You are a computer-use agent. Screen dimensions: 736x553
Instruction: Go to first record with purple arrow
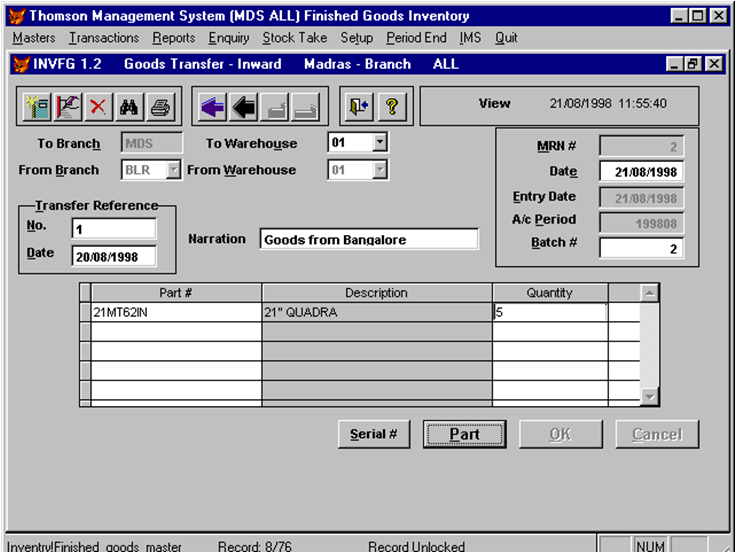coord(212,107)
